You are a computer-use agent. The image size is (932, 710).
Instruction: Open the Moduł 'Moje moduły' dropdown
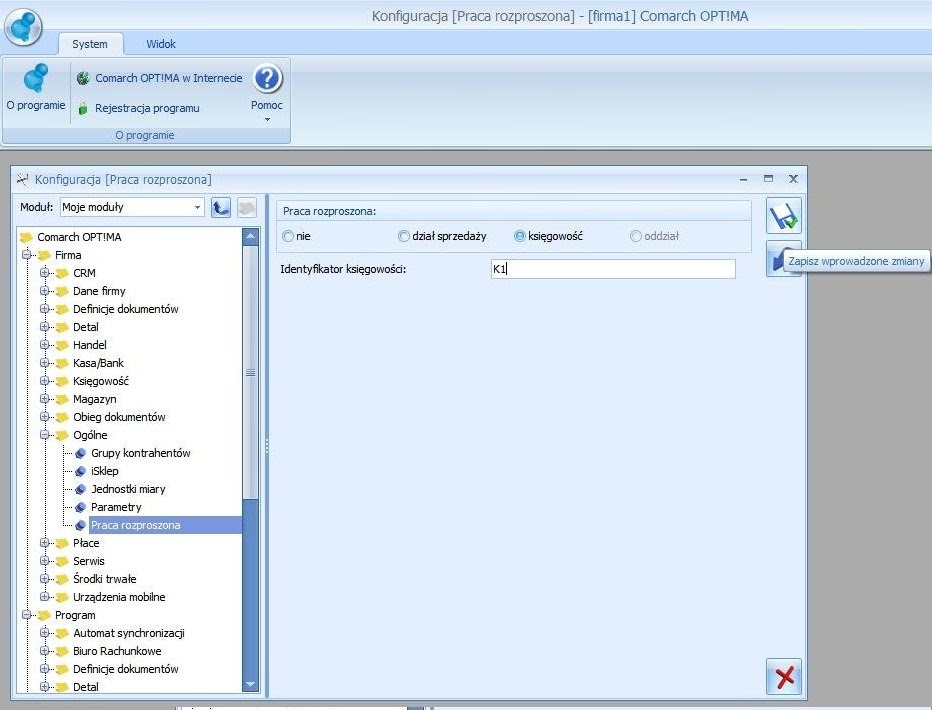197,207
